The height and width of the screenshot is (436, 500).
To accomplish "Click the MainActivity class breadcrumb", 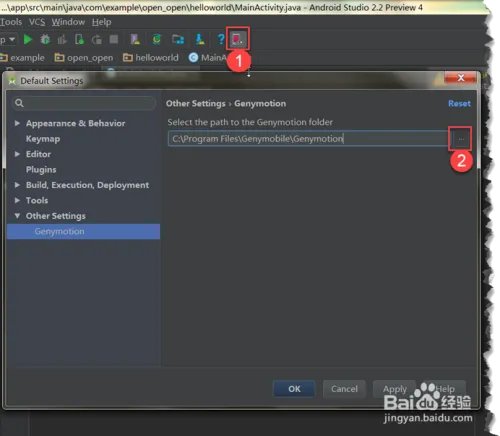I will (207, 58).
